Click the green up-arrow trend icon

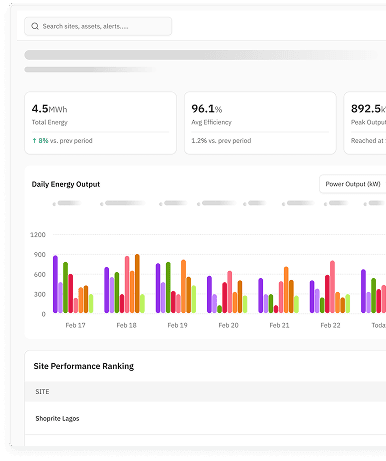pos(34,141)
